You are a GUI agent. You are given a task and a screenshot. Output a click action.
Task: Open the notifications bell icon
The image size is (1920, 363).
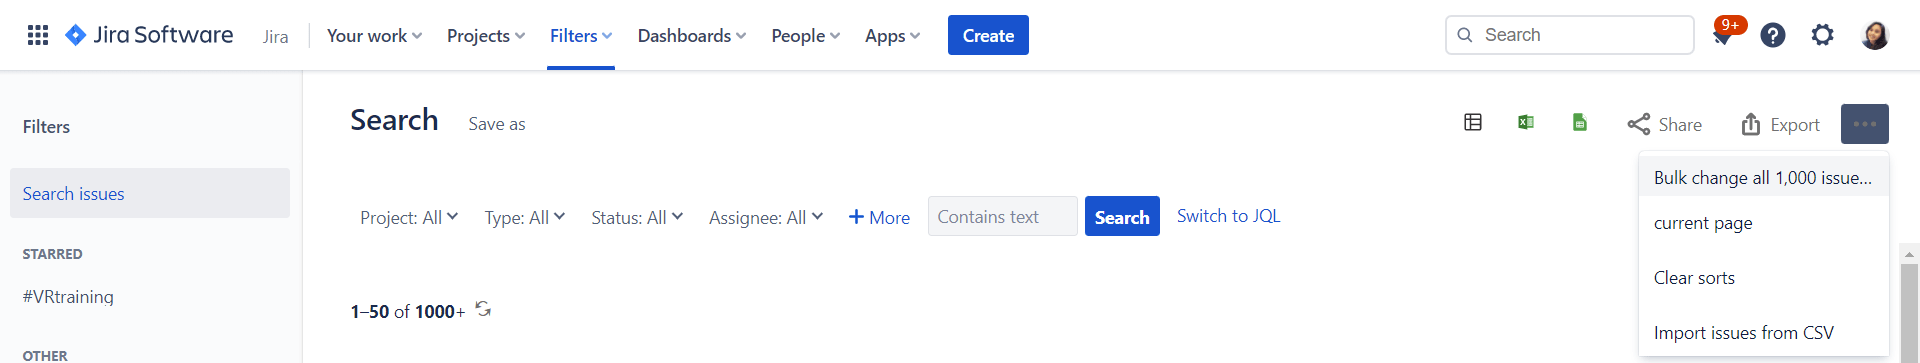click(1723, 35)
